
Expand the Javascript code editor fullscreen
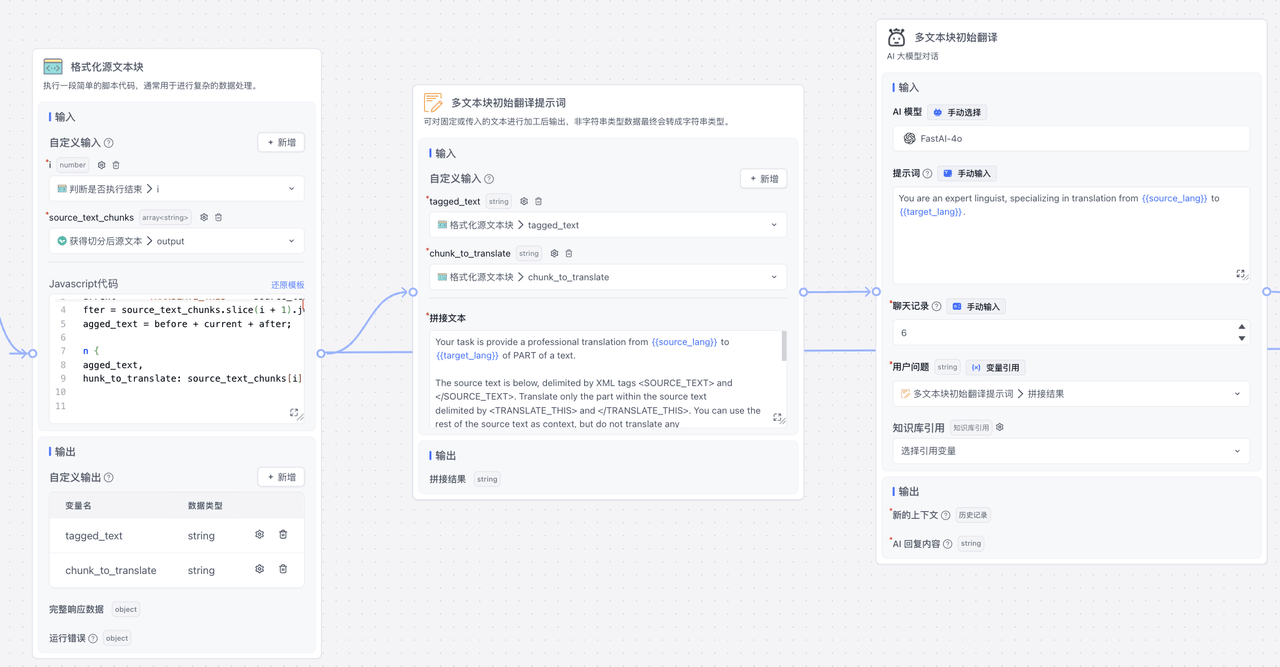tap(294, 412)
